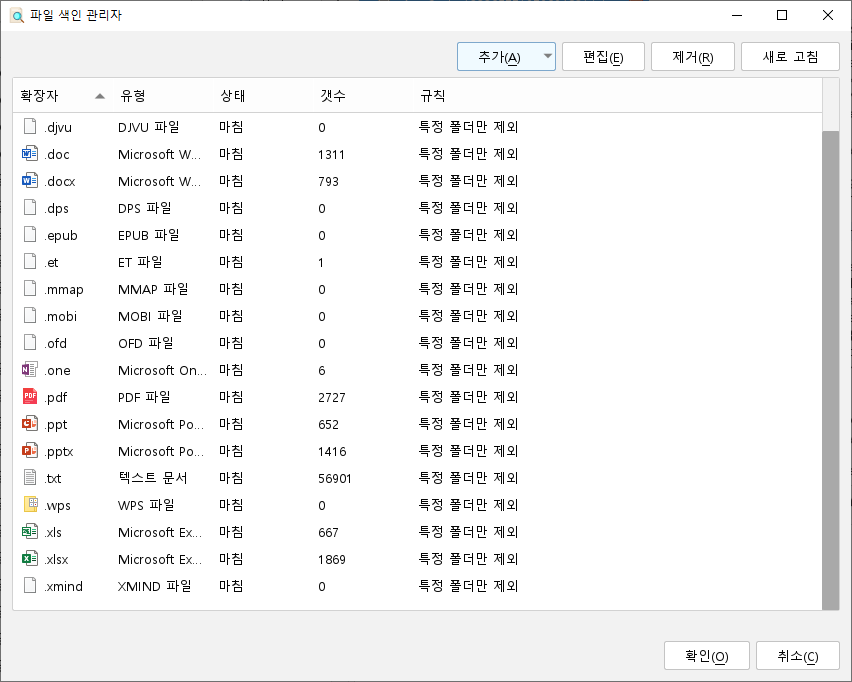Click the blank file icon for .epub
Viewport: 852px width, 682px height.
pos(30,235)
